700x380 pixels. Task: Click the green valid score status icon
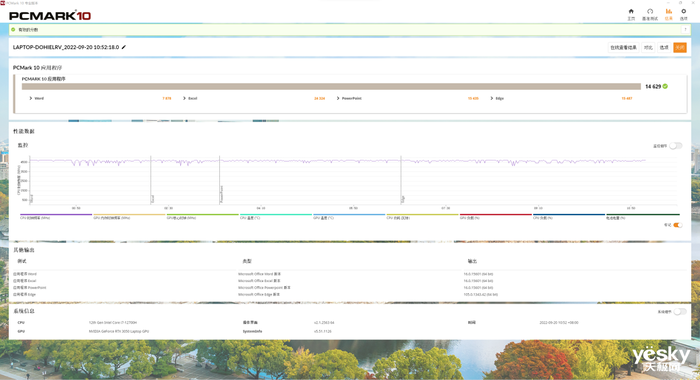(x=13, y=29)
